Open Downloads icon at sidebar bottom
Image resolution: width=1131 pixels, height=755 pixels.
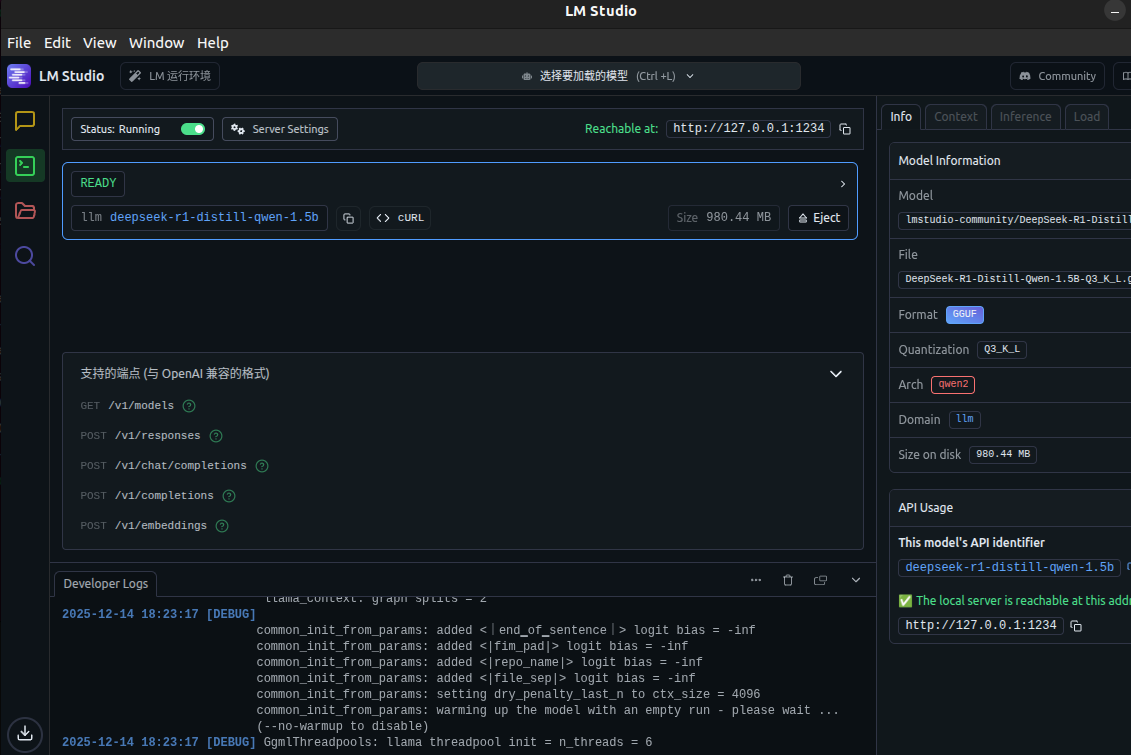click(x=25, y=733)
